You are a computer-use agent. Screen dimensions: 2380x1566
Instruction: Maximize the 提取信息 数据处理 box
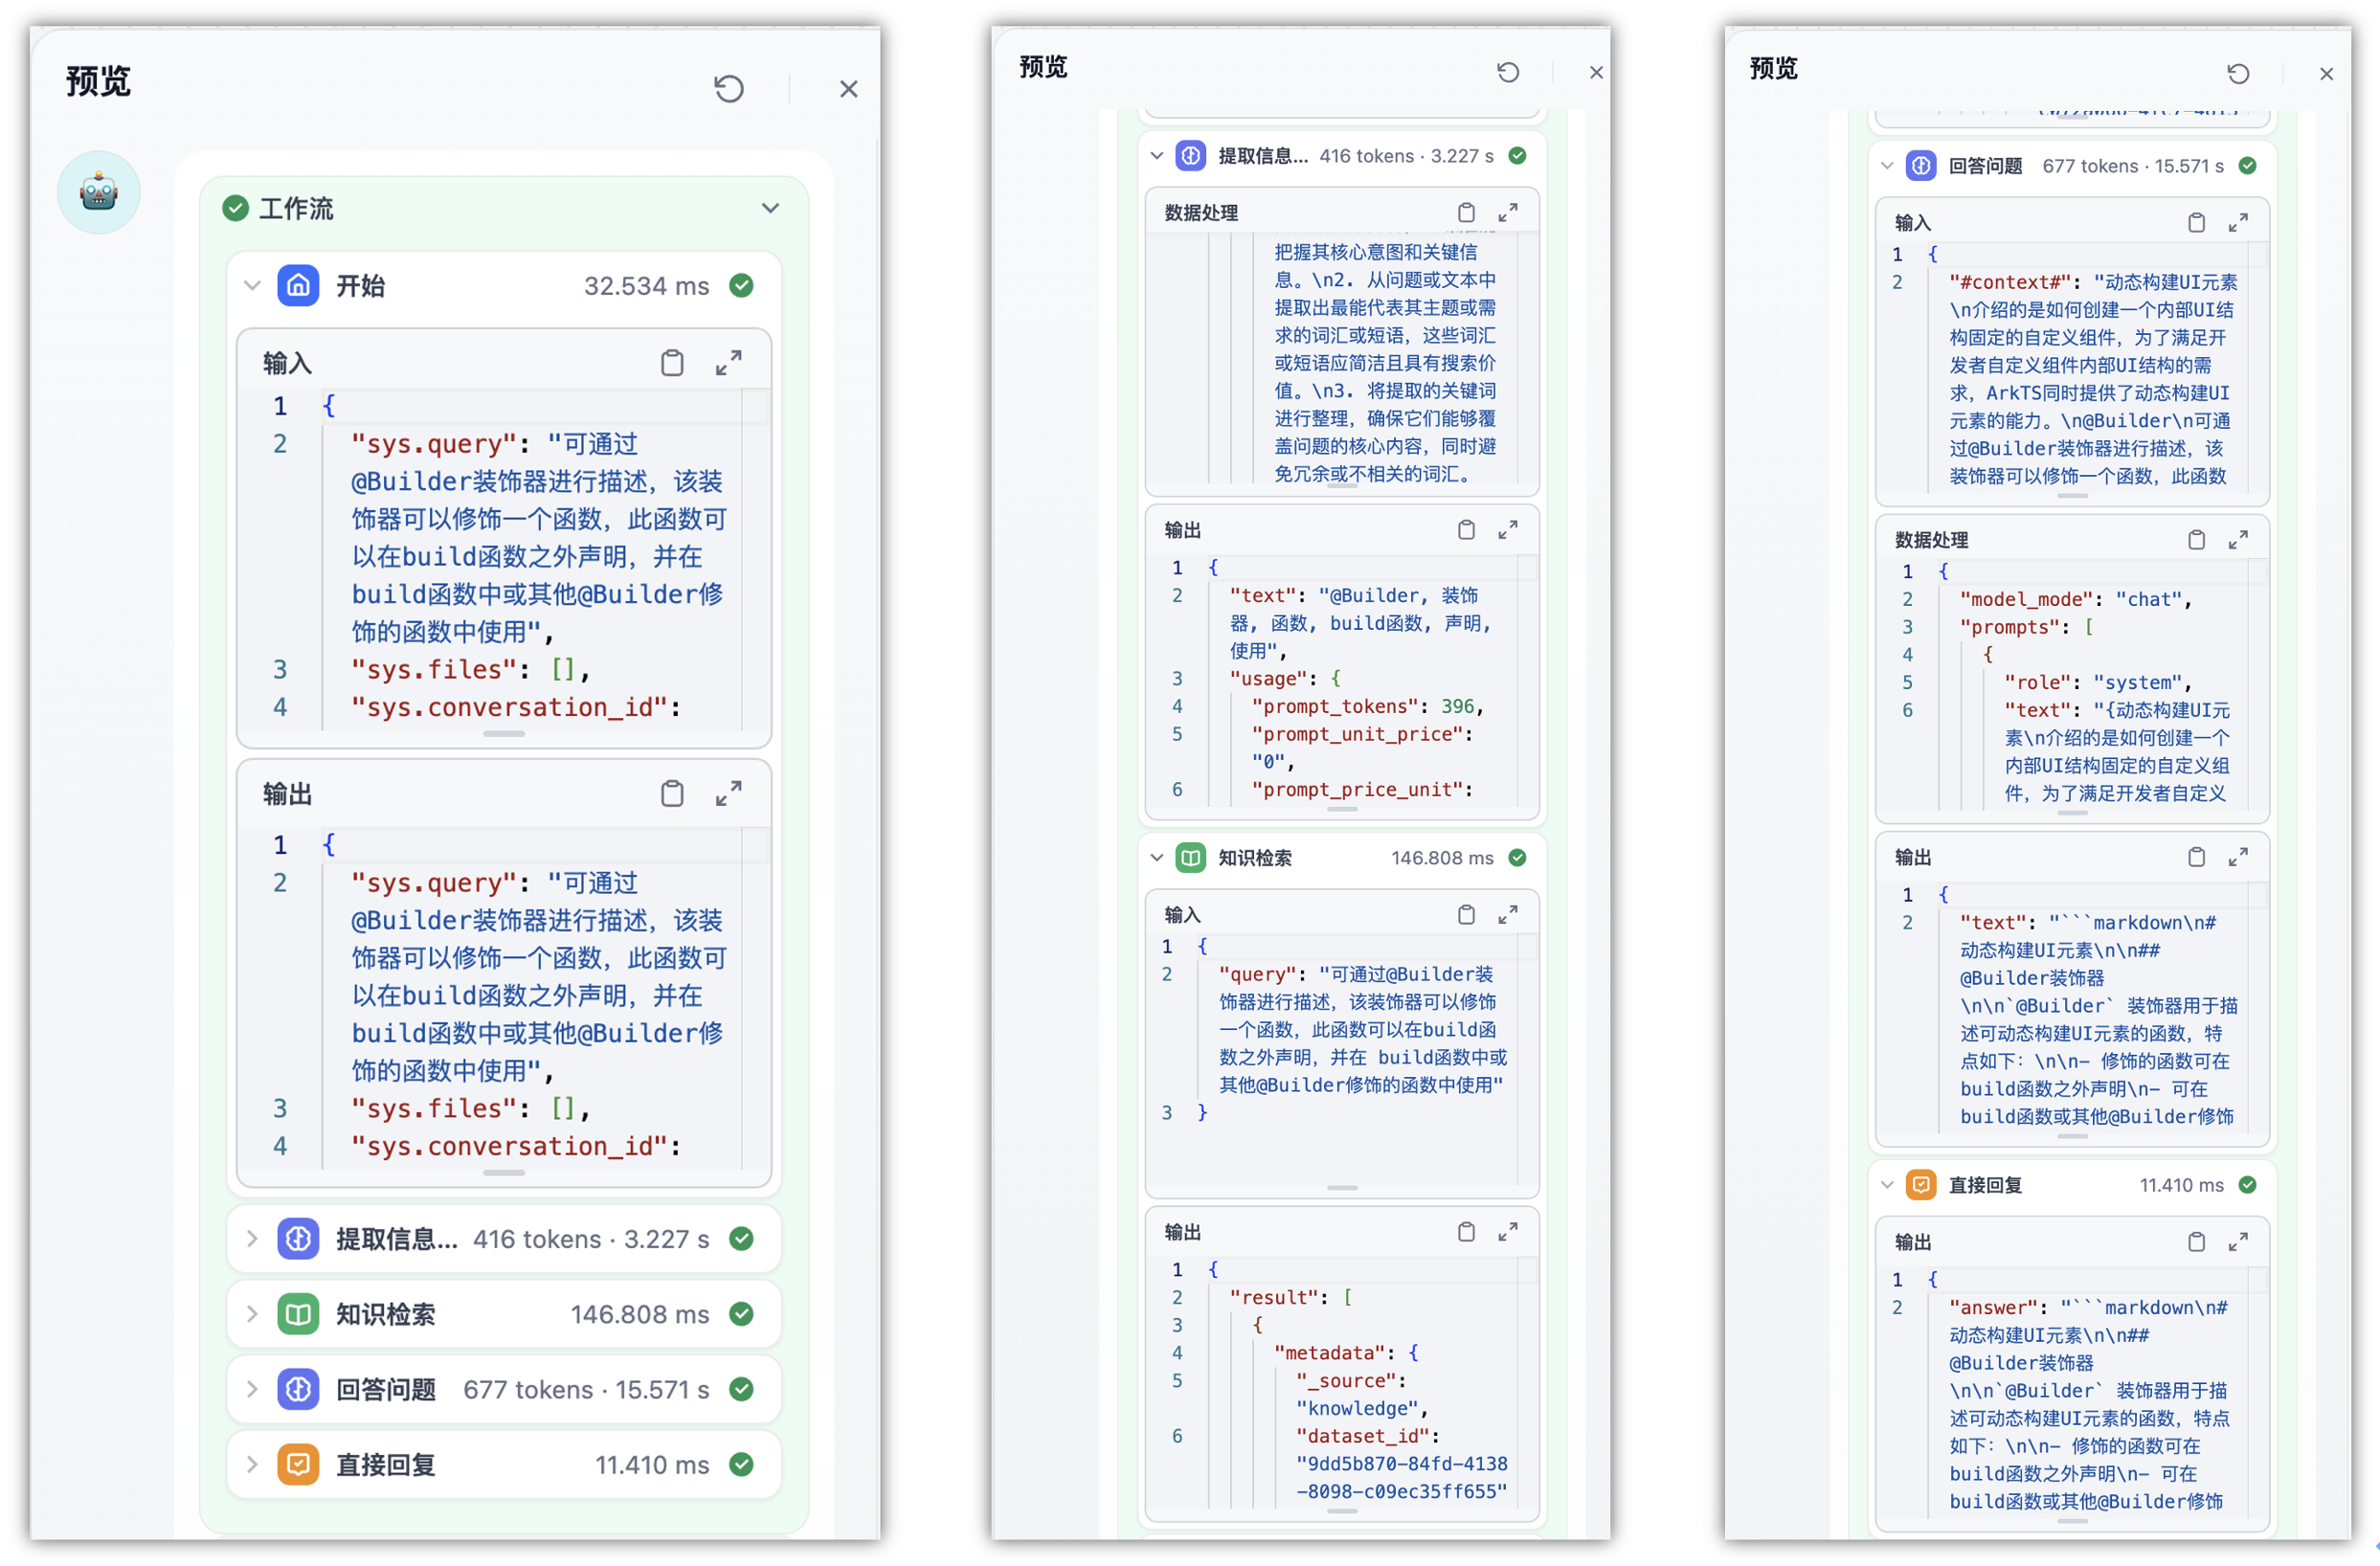click(1508, 213)
